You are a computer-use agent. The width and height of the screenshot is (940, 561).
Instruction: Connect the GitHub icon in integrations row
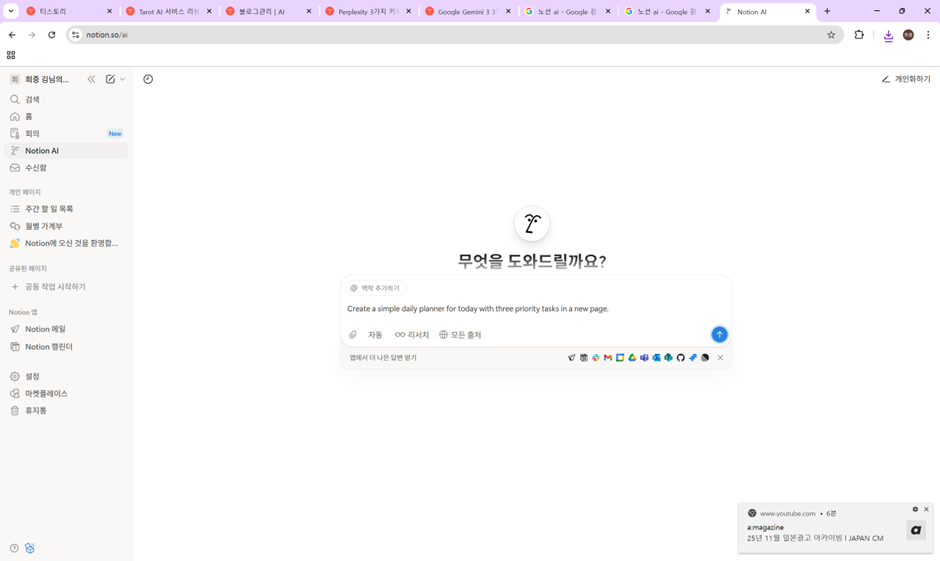[680, 358]
